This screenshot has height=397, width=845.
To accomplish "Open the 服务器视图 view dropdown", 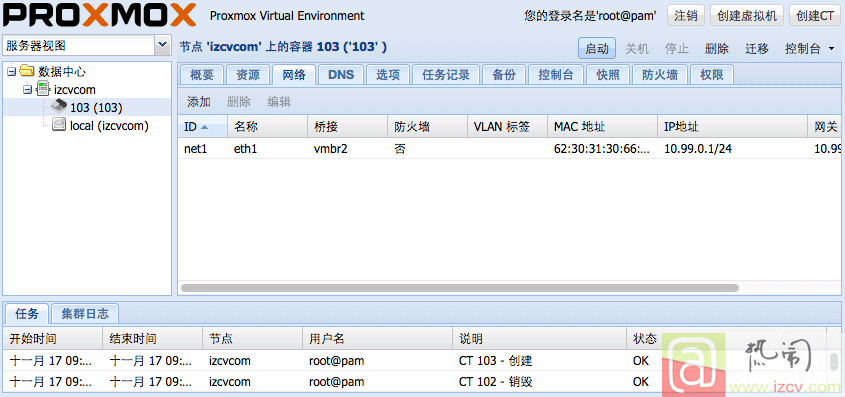I will pos(163,45).
